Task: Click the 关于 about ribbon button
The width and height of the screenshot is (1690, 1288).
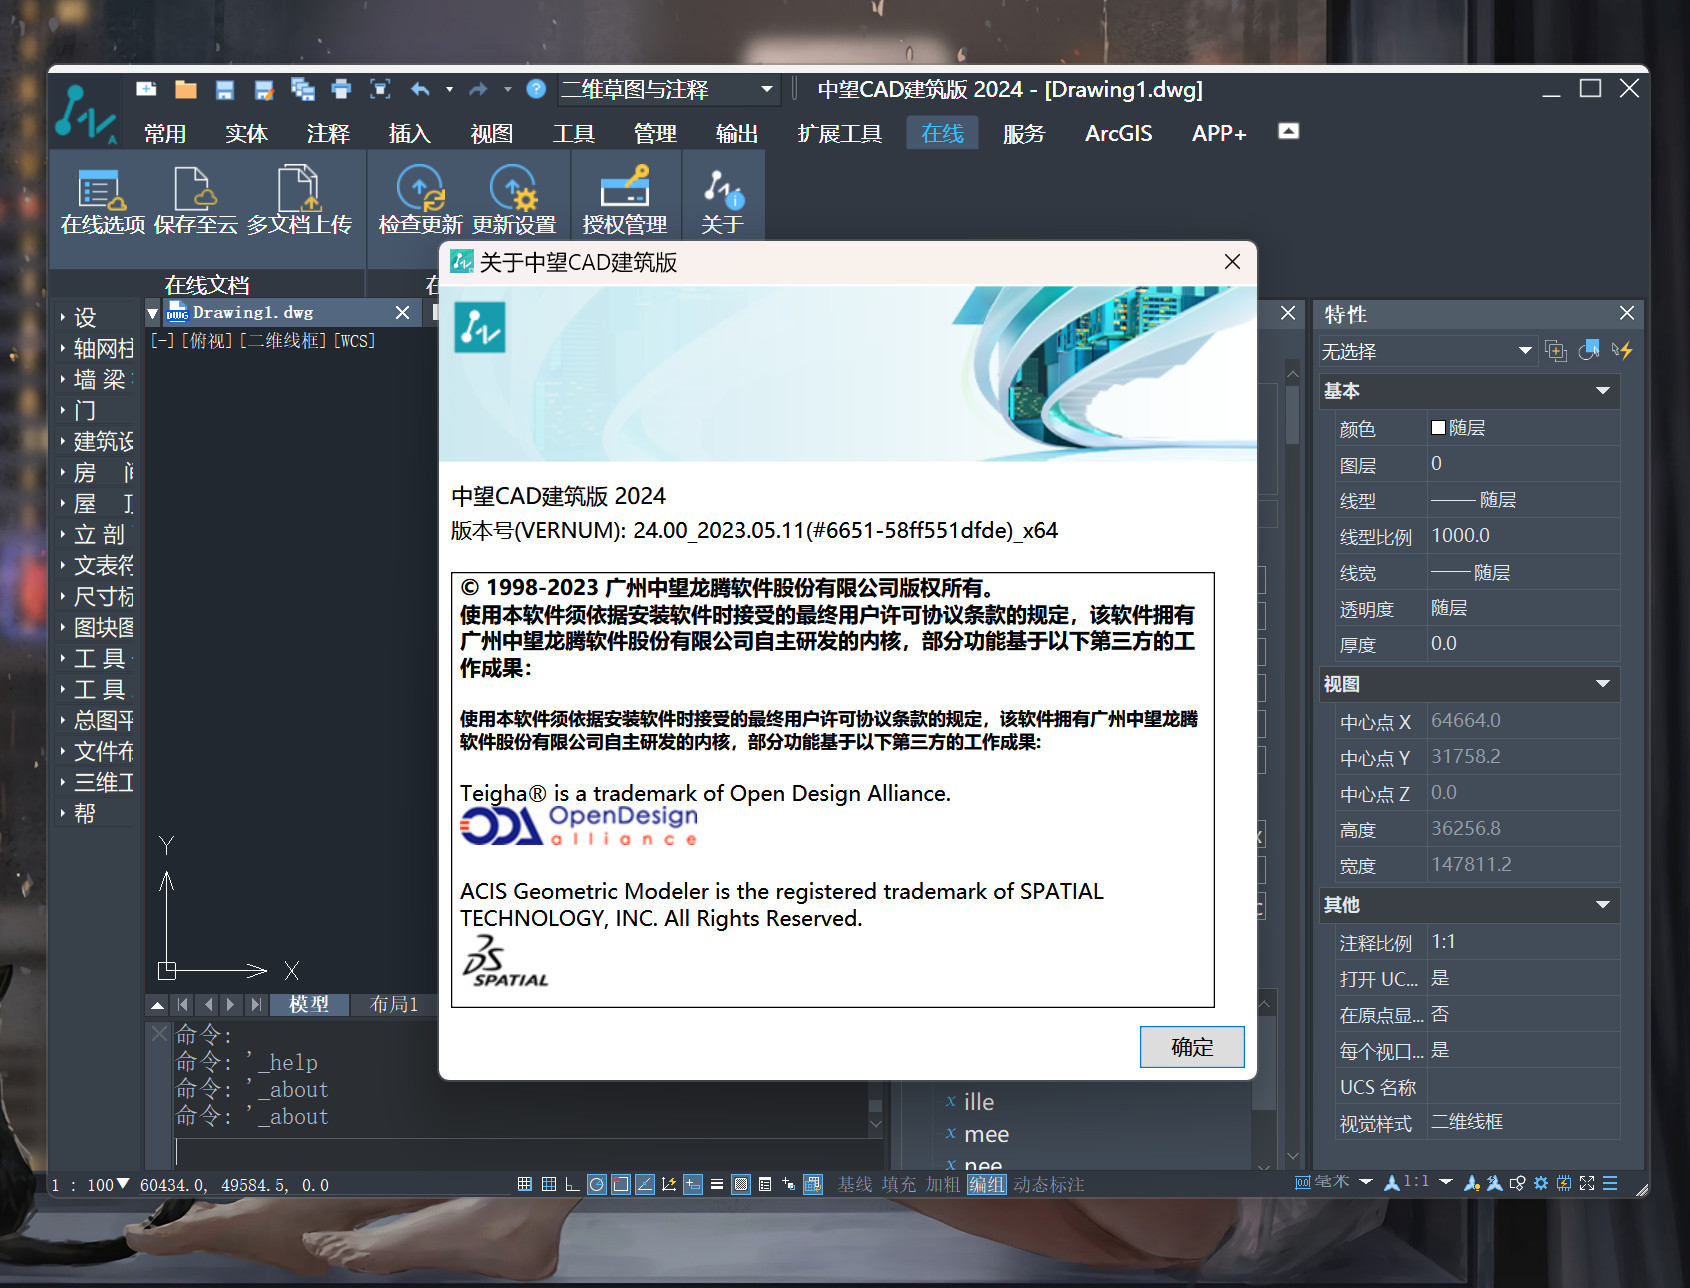Action: point(722,201)
